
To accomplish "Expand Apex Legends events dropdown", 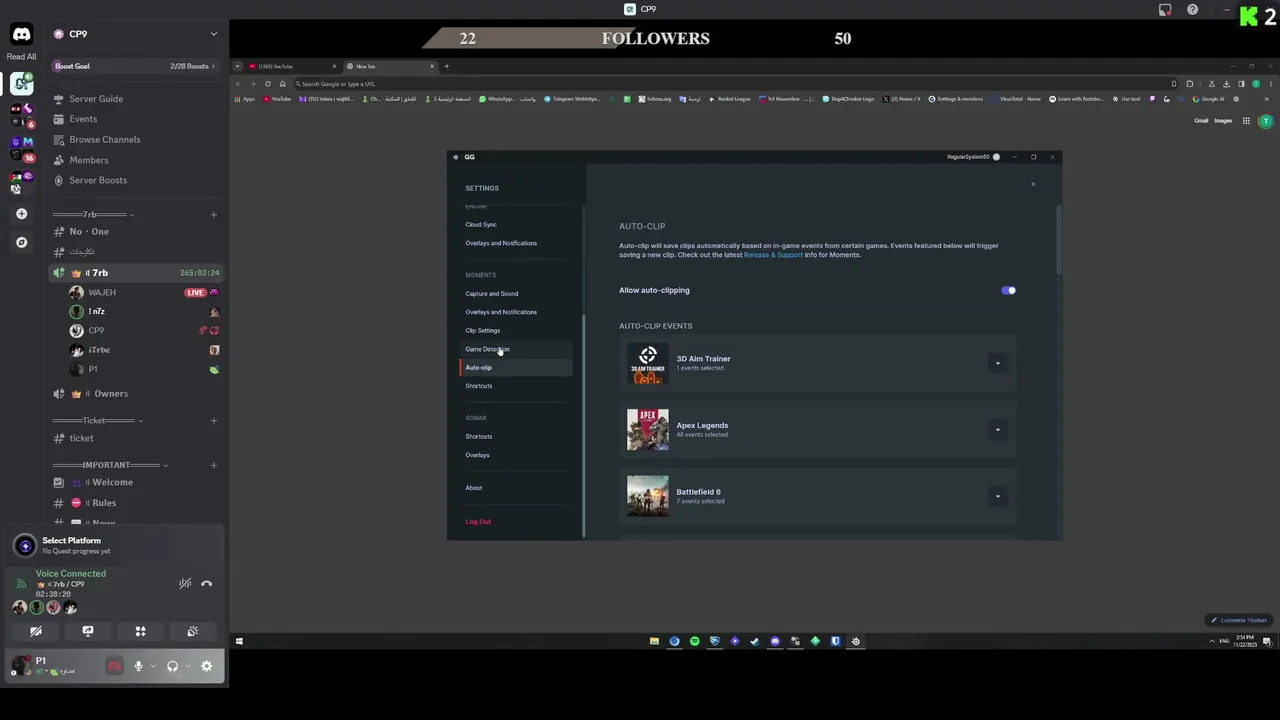I will click(997, 430).
